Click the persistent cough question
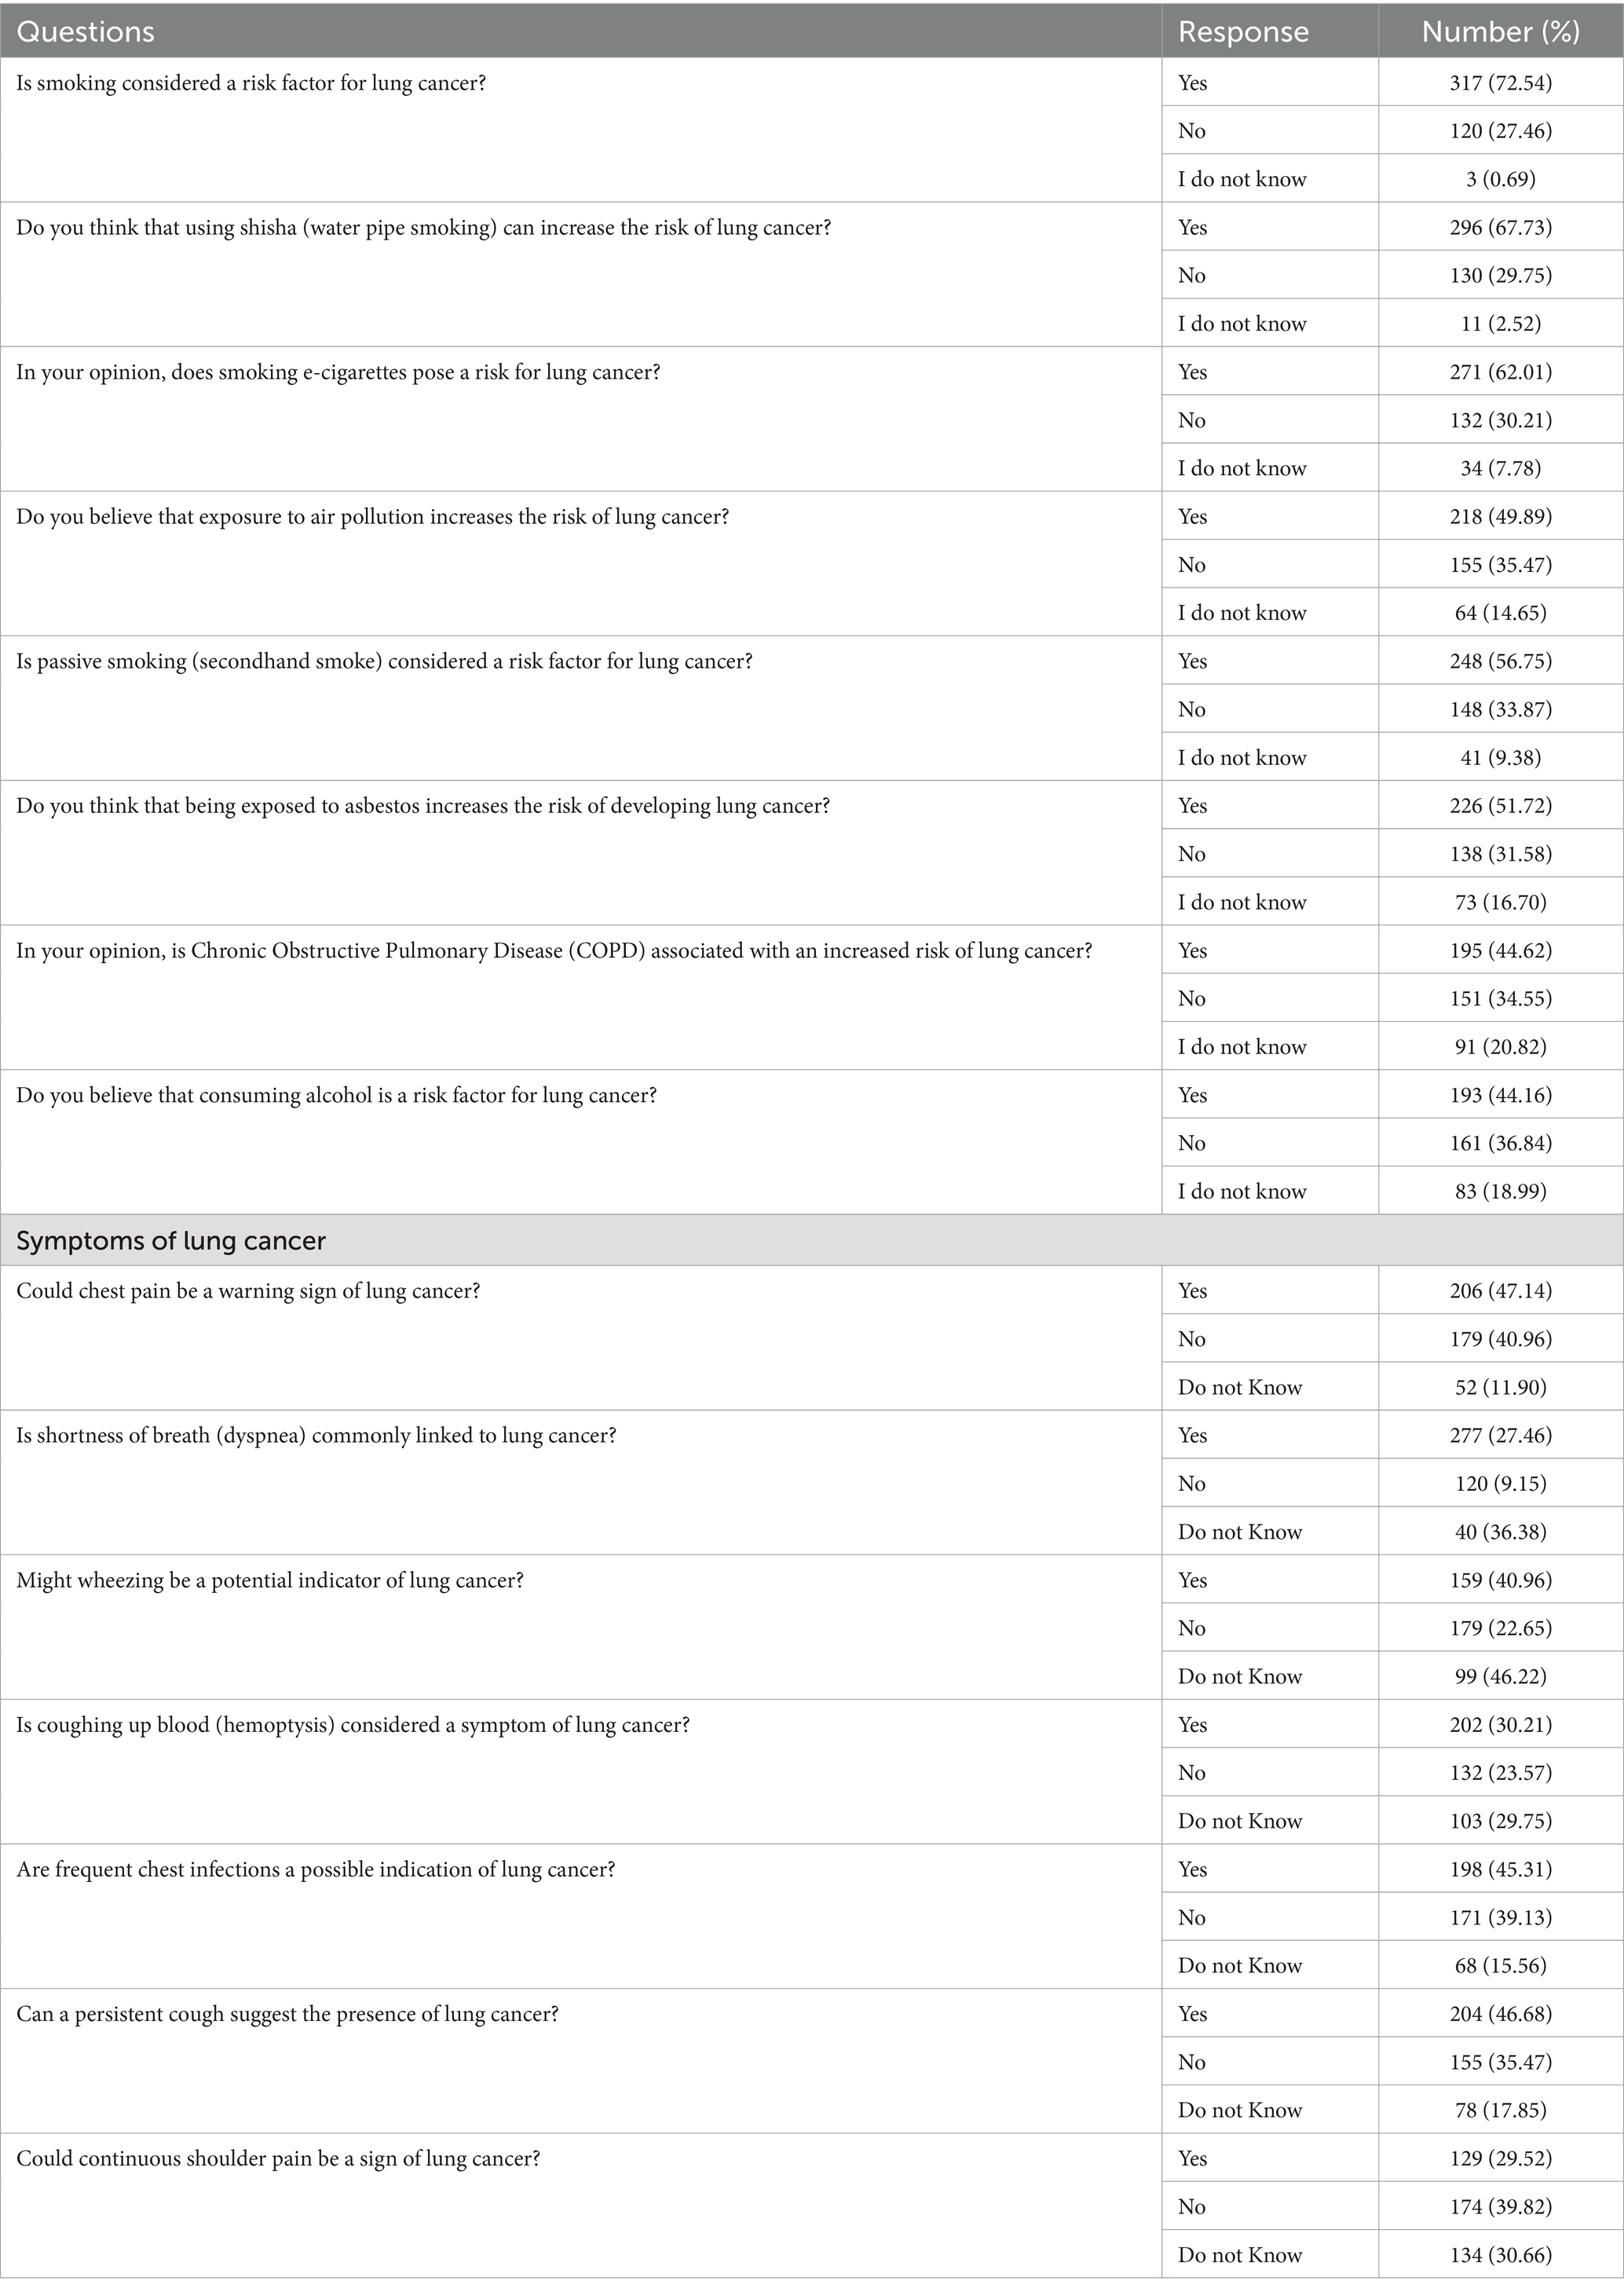This screenshot has width=1624, height=2292. pos(287,2014)
